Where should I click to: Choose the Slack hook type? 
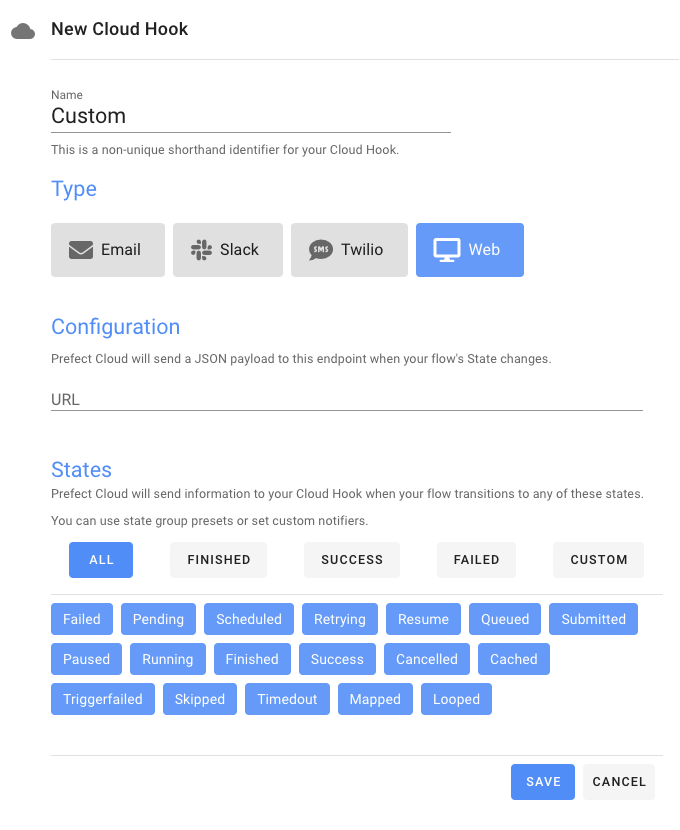pos(228,250)
